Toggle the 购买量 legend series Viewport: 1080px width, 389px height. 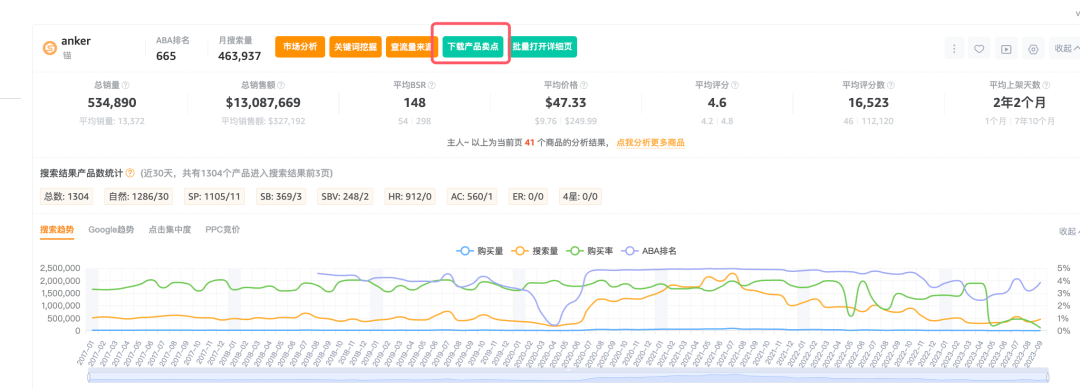[x=481, y=251]
